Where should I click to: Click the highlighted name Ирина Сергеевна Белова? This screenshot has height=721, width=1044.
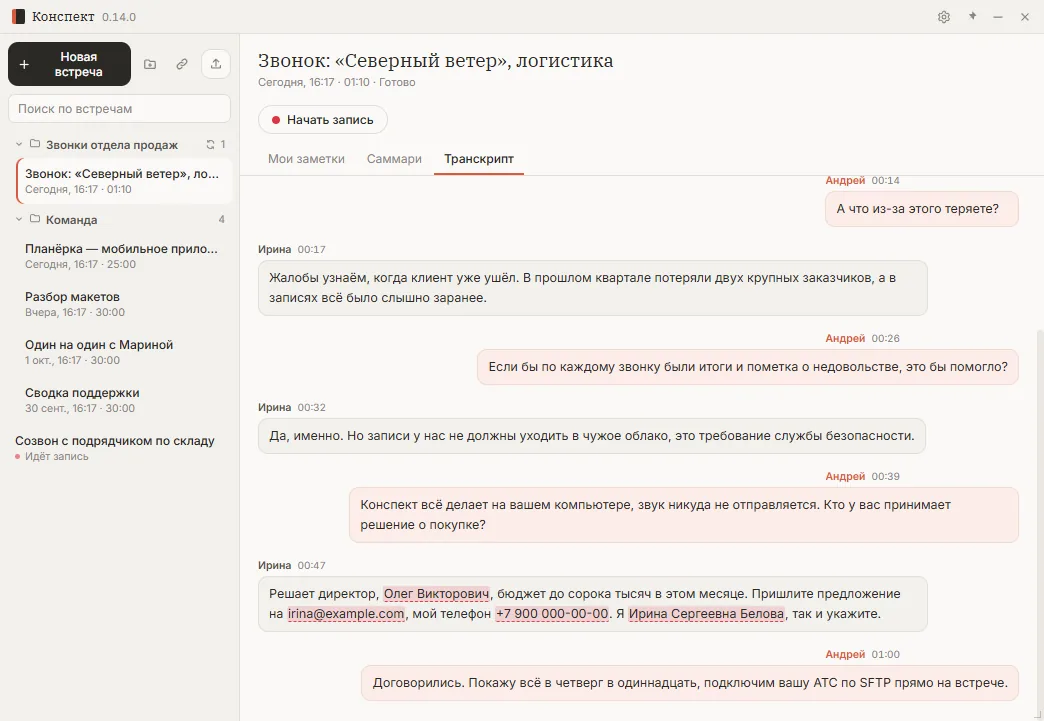point(706,614)
